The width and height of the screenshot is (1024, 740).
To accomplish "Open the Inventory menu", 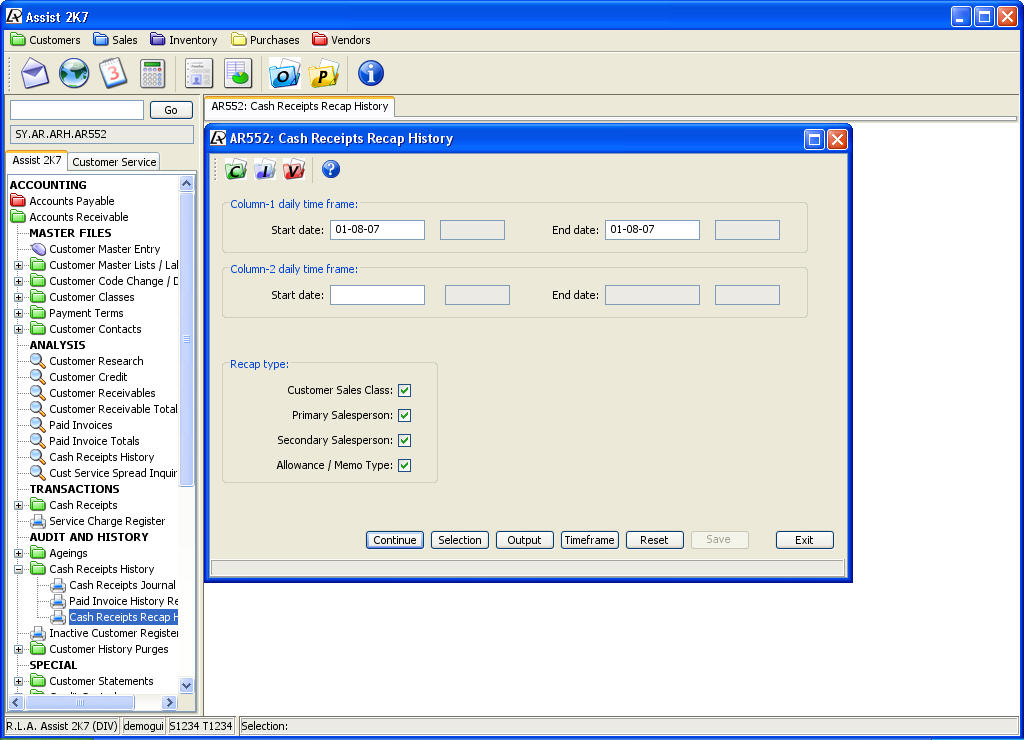I will tap(184, 40).
